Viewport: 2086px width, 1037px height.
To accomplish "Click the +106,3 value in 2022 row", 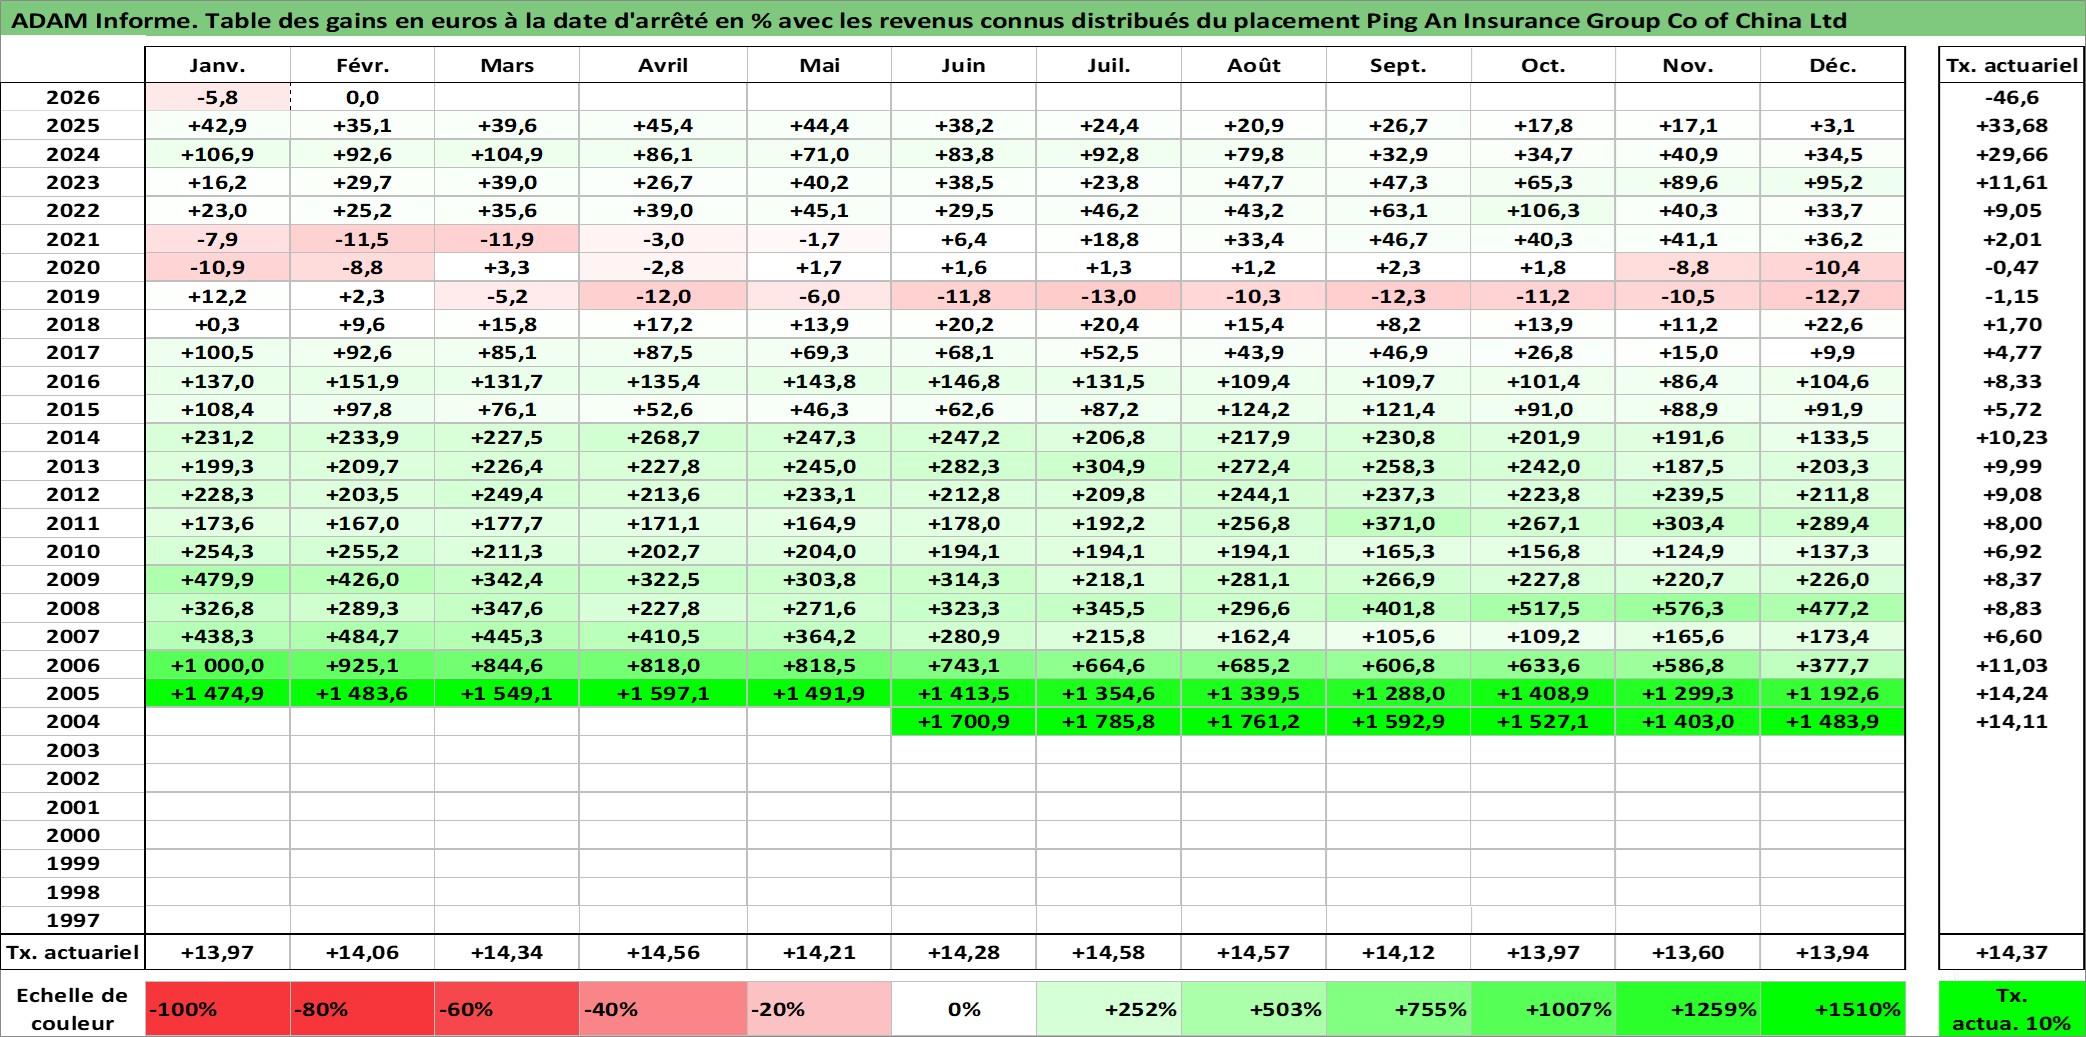I will (1543, 210).
